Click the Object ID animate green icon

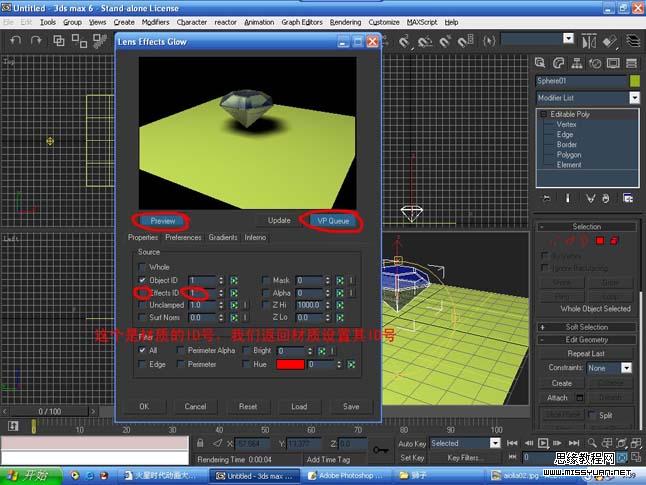coord(234,281)
